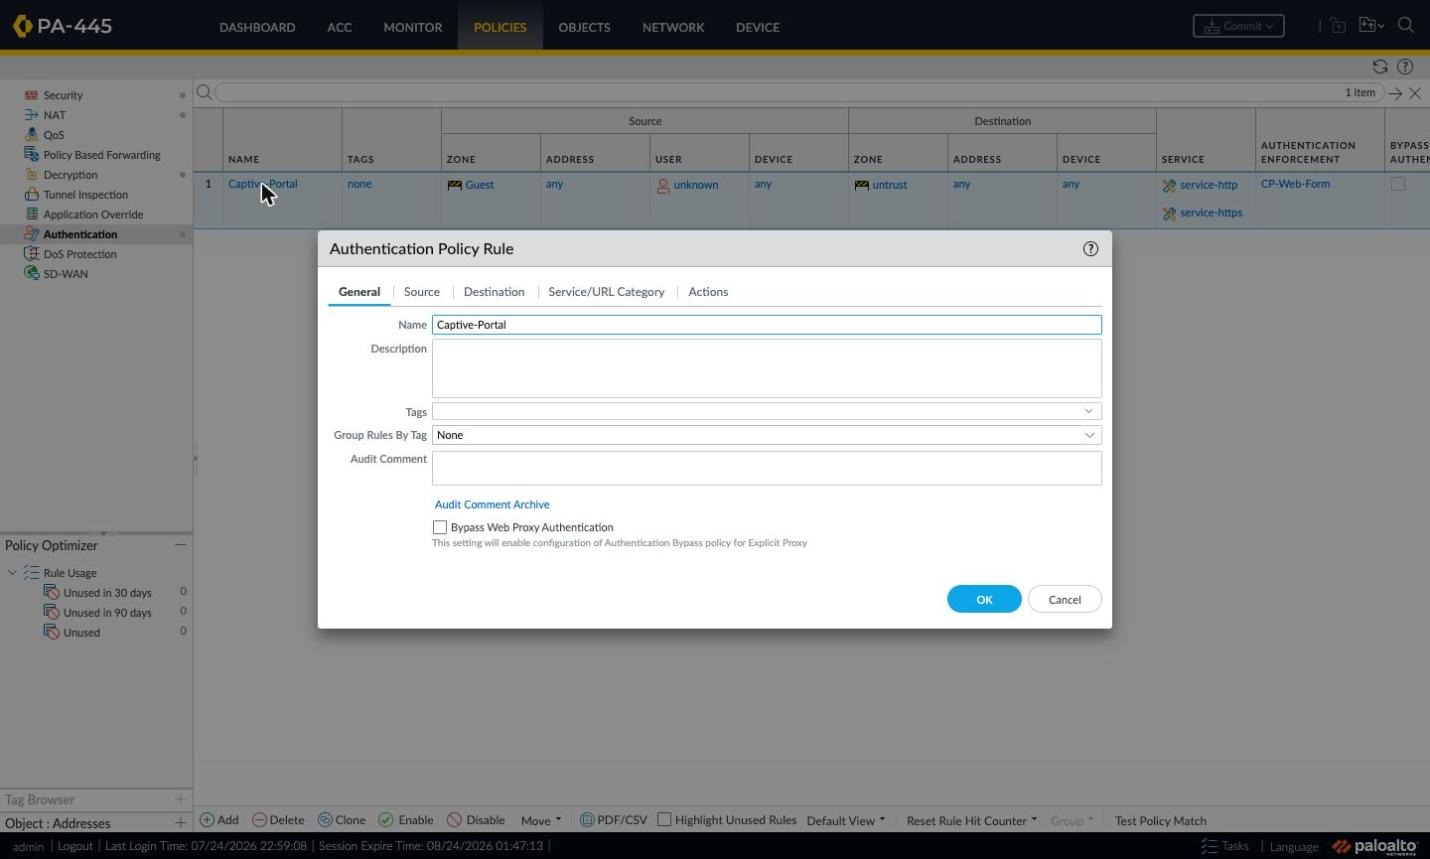Click the Unused rule usage item
This screenshot has height=859, width=1430.
(81, 633)
